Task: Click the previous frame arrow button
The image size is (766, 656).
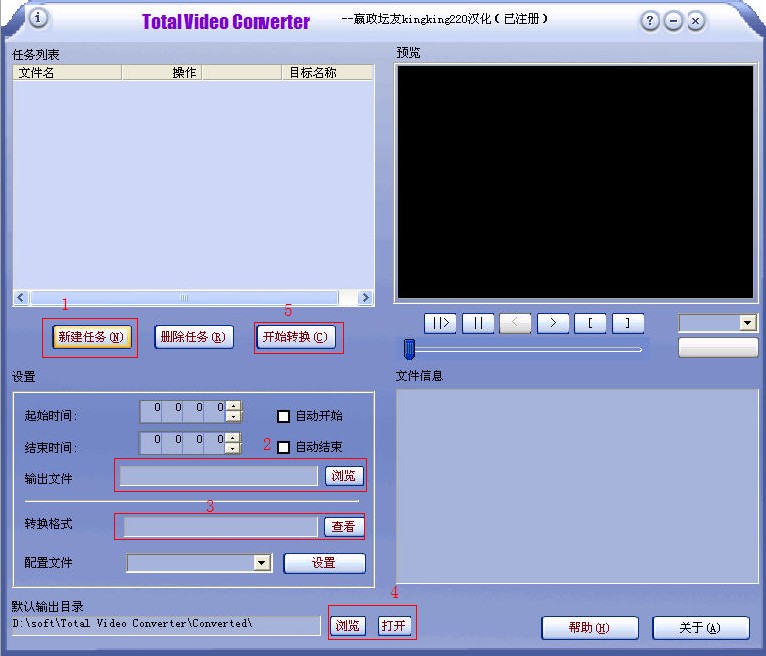Action: point(515,323)
